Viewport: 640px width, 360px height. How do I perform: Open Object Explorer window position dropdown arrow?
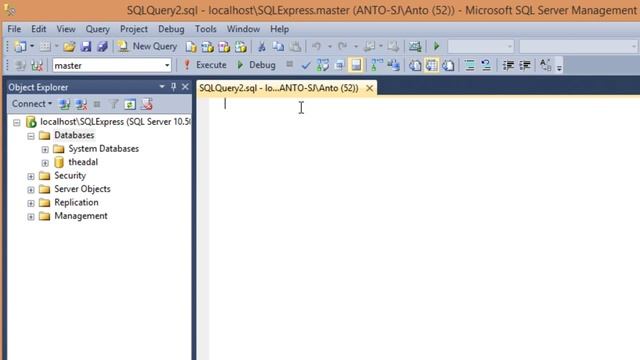(162, 87)
